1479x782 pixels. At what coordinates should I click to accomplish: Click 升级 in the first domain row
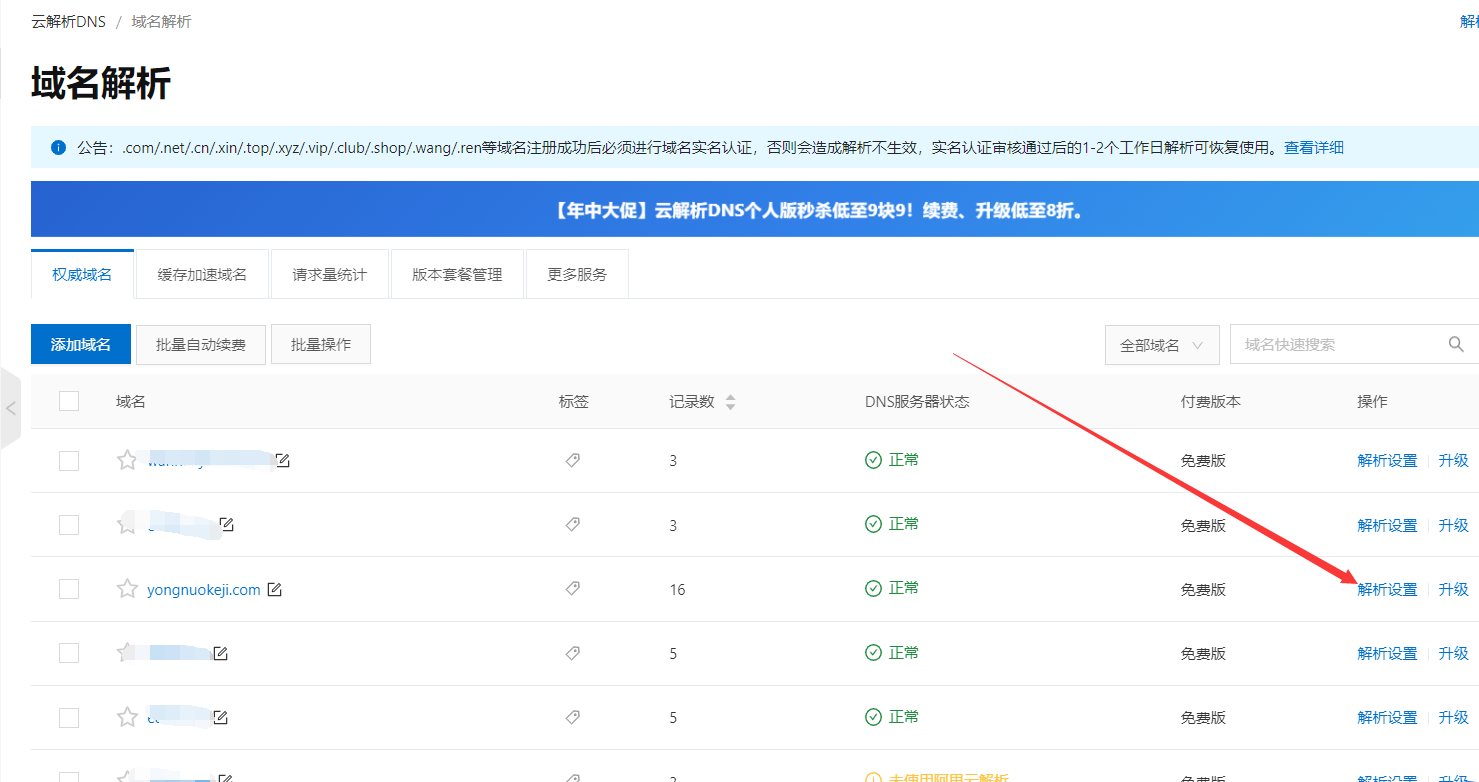tap(1453, 460)
